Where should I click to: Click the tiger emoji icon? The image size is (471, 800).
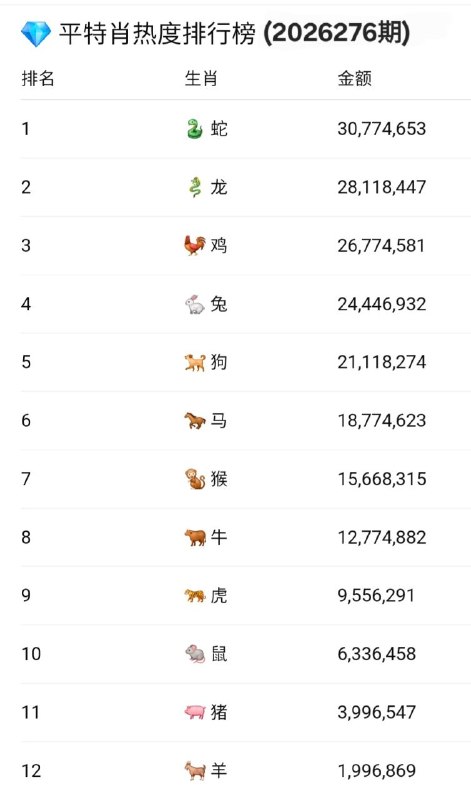pyautogui.click(x=194, y=595)
